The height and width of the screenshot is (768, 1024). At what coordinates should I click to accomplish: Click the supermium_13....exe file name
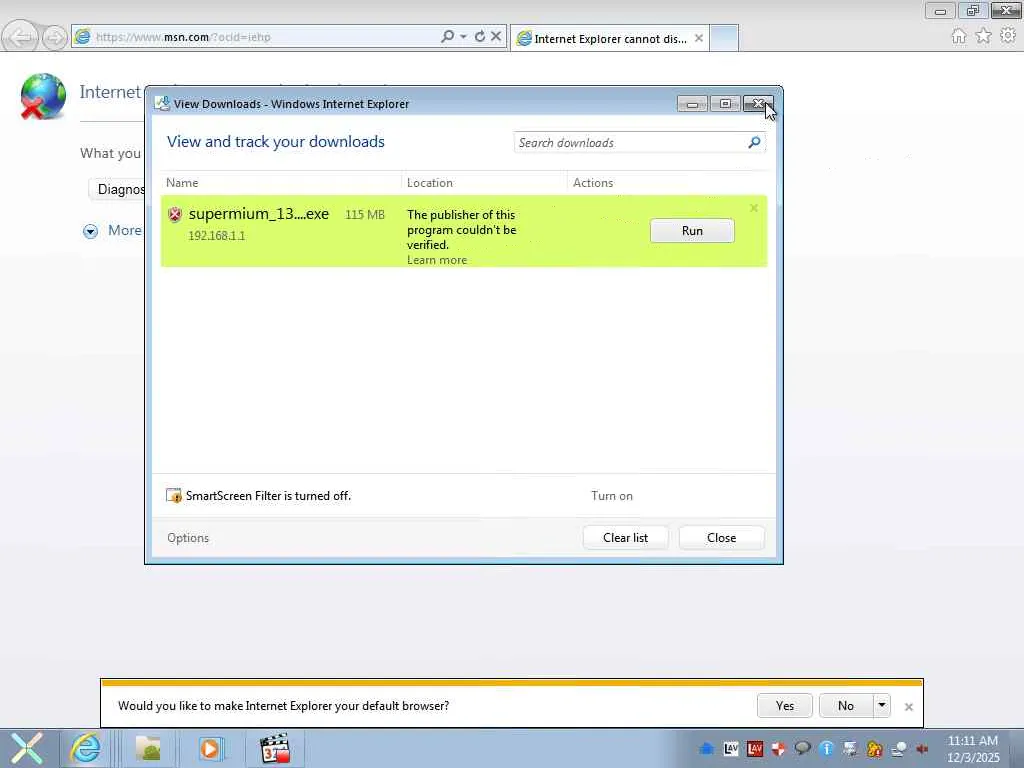pyautogui.click(x=259, y=214)
